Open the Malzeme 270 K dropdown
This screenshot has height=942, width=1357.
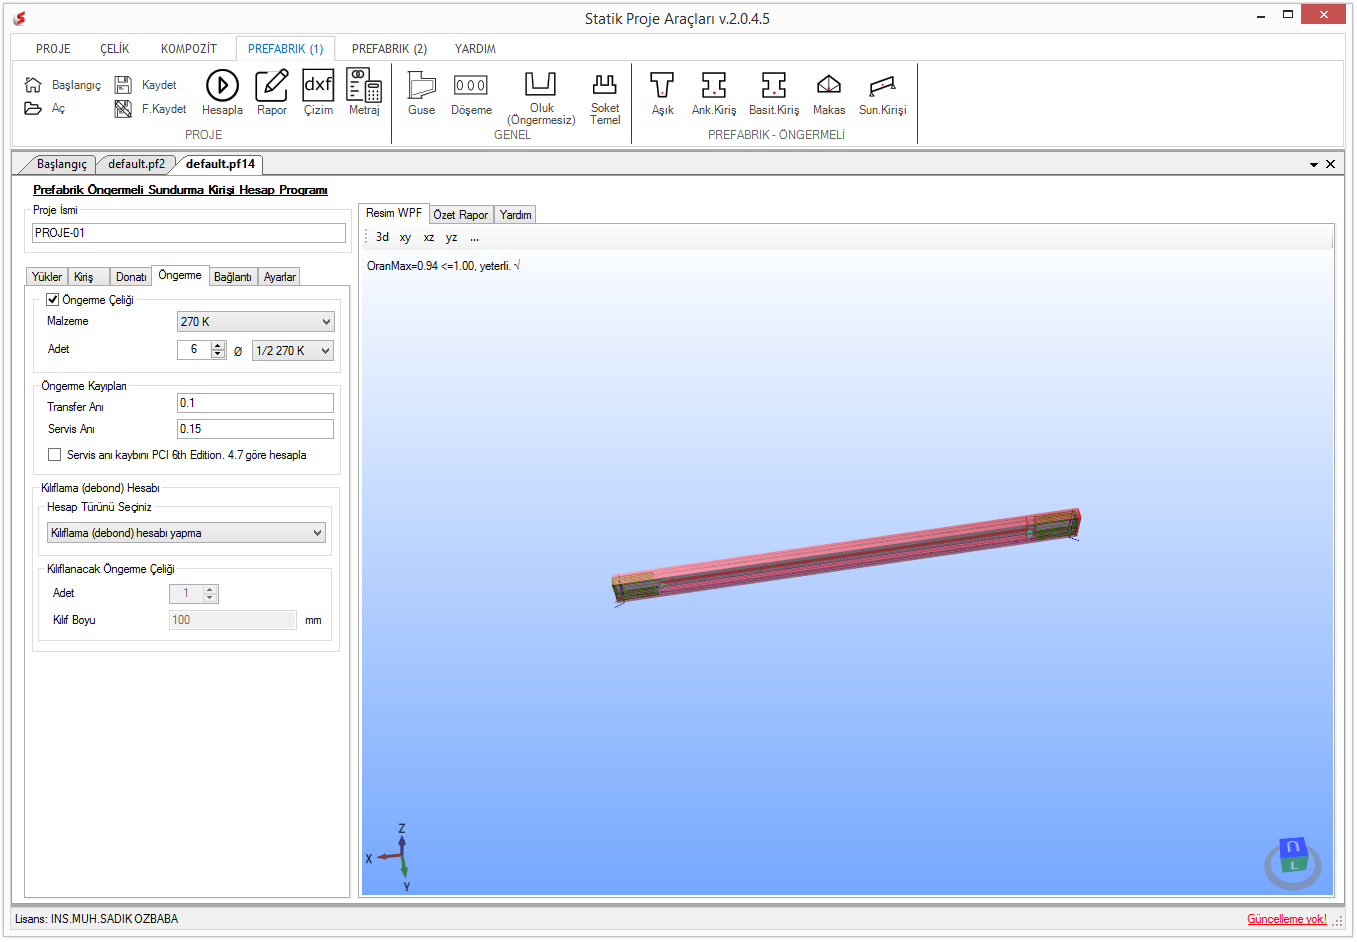(x=256, y=322)
